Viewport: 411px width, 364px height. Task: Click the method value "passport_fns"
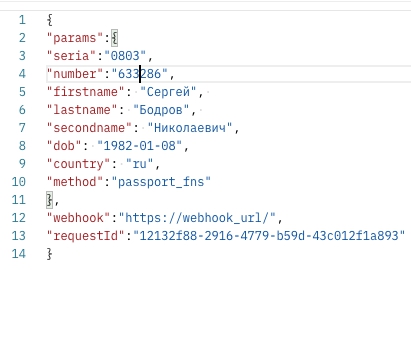(x=161, y=182)
